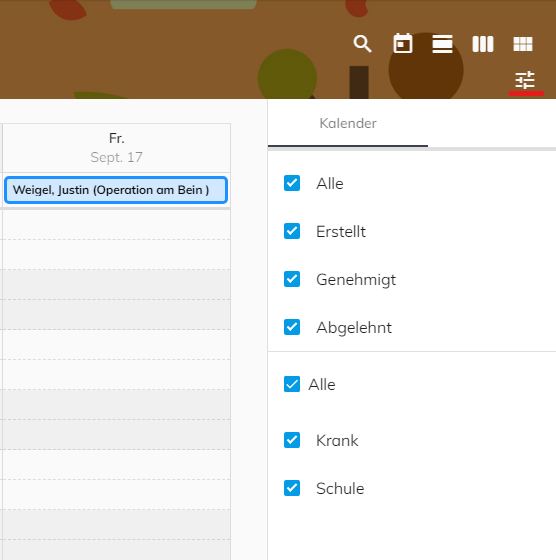Toggle the Krank checkbox
This screenshot has width=556, height=560.
coord(292,440)
